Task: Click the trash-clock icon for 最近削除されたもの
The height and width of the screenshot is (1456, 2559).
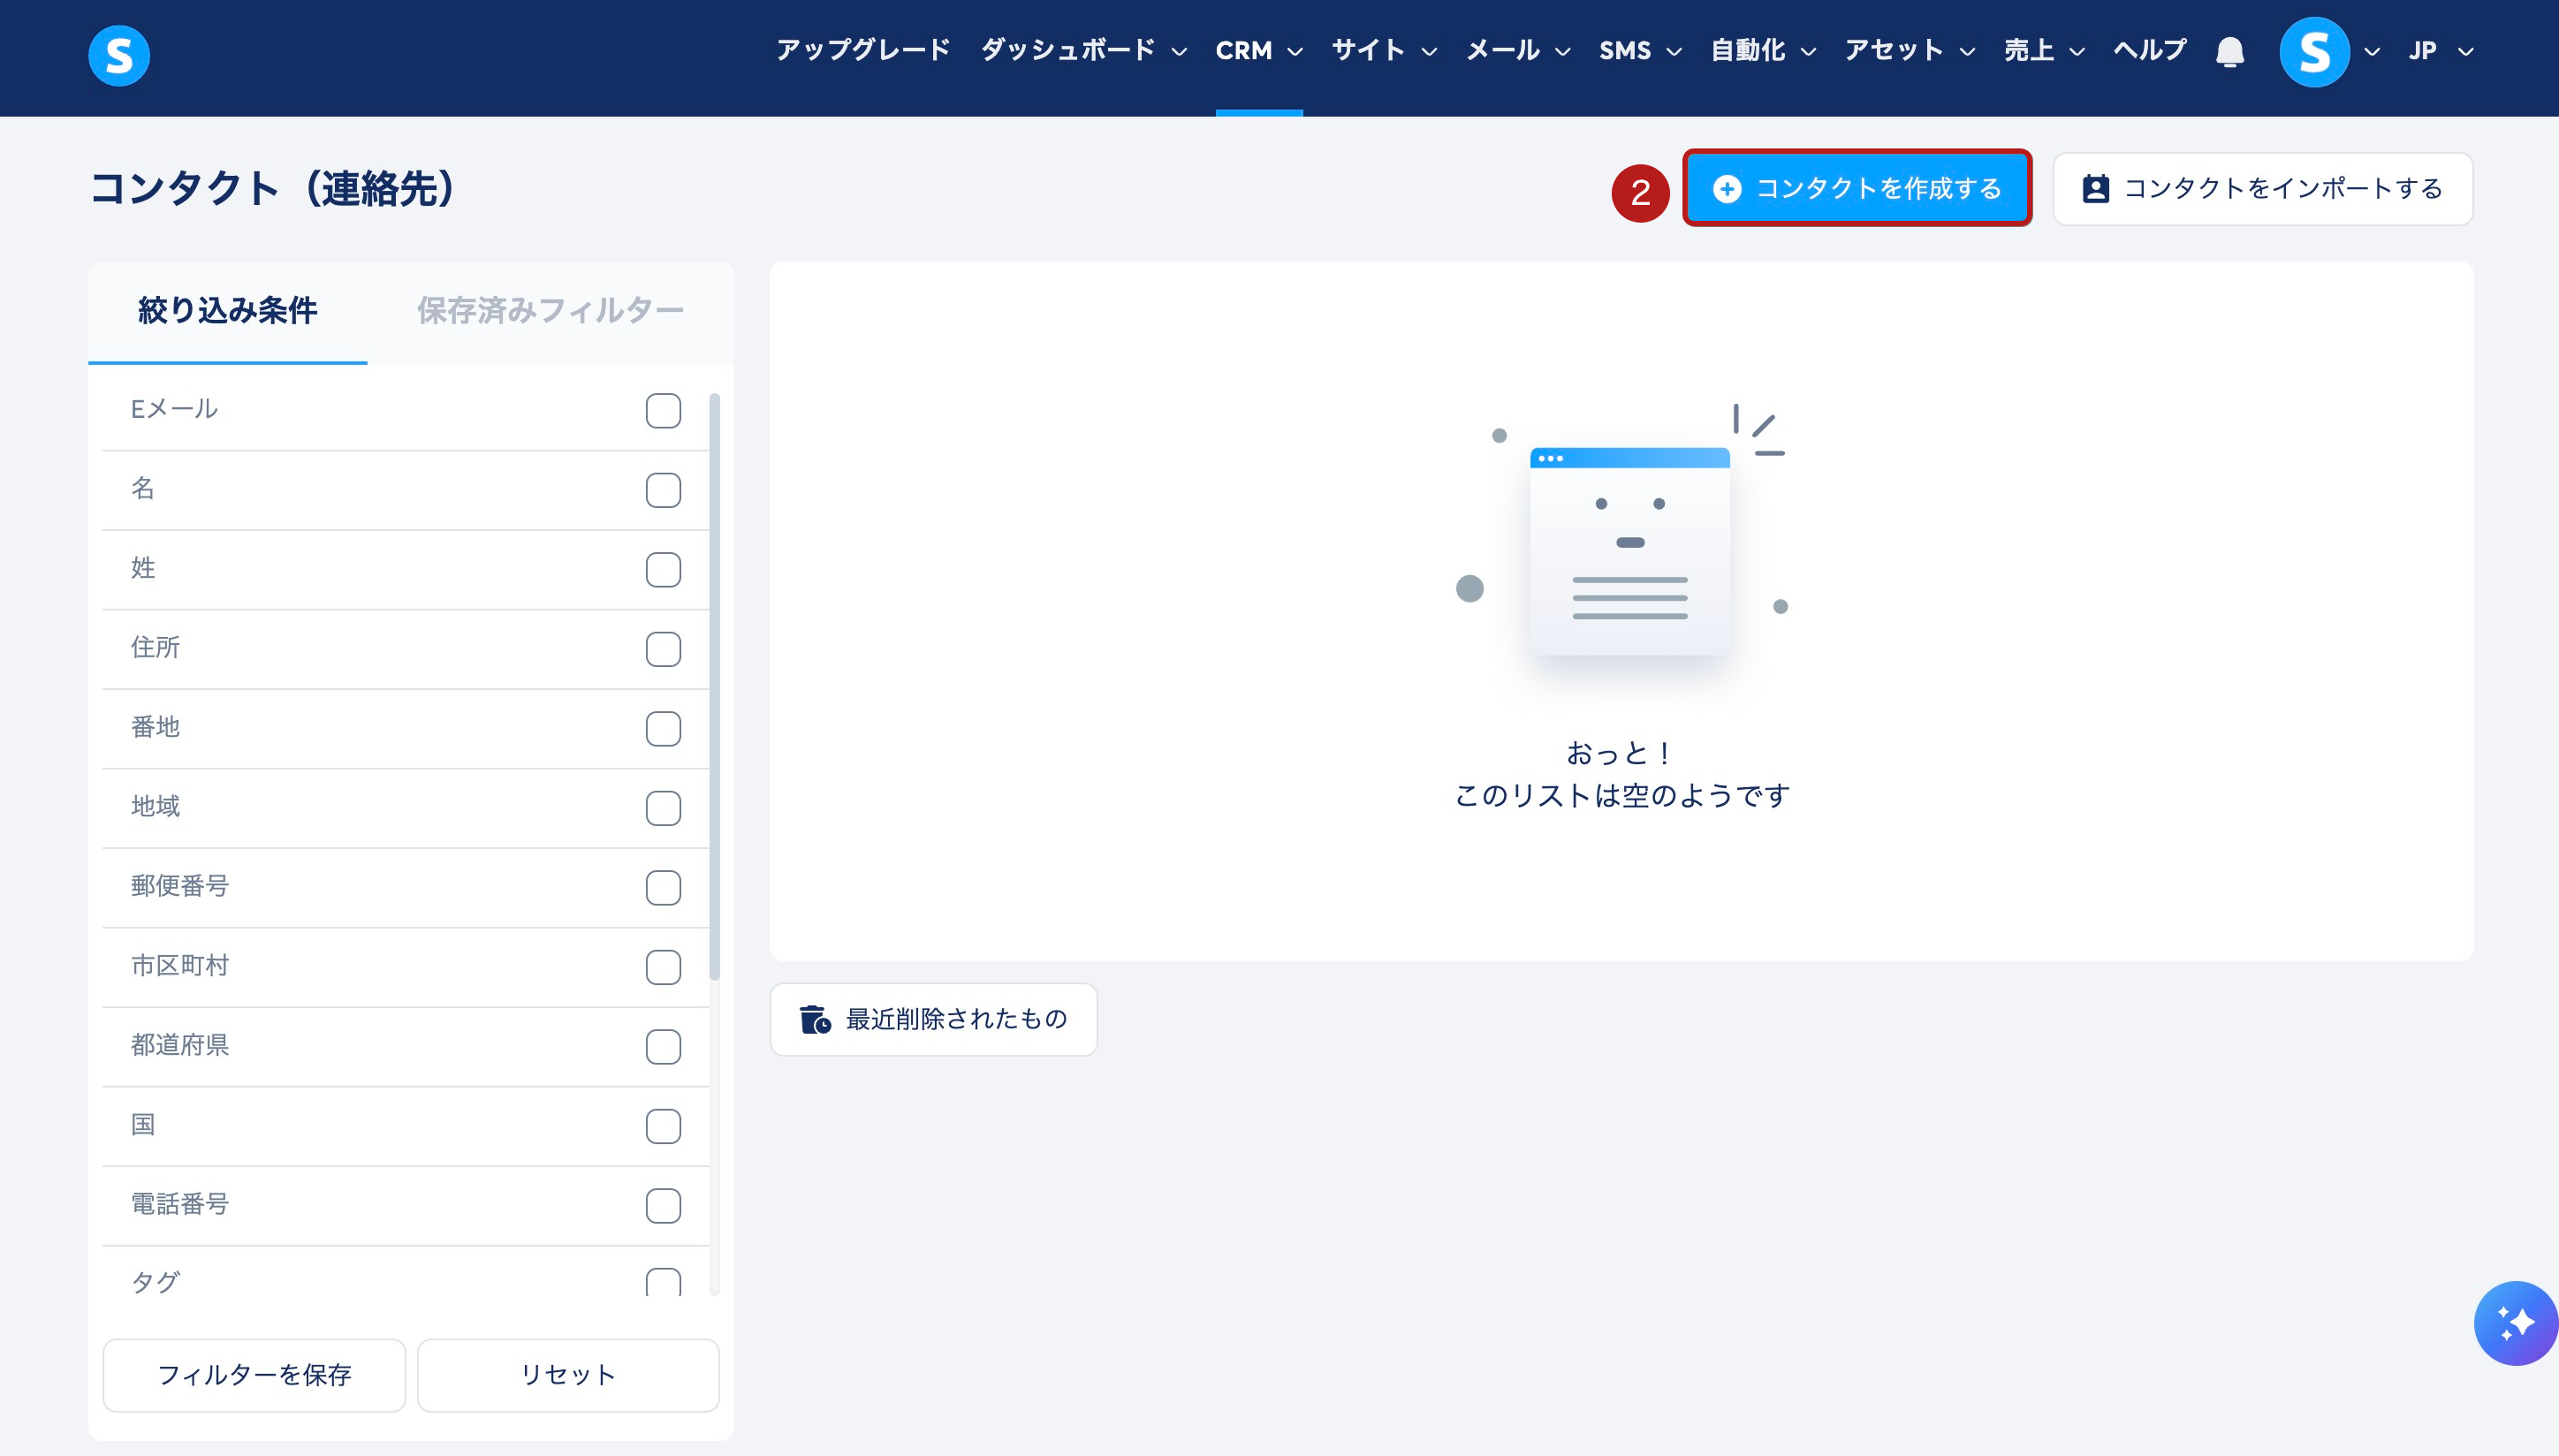Action: point(815,1019)
